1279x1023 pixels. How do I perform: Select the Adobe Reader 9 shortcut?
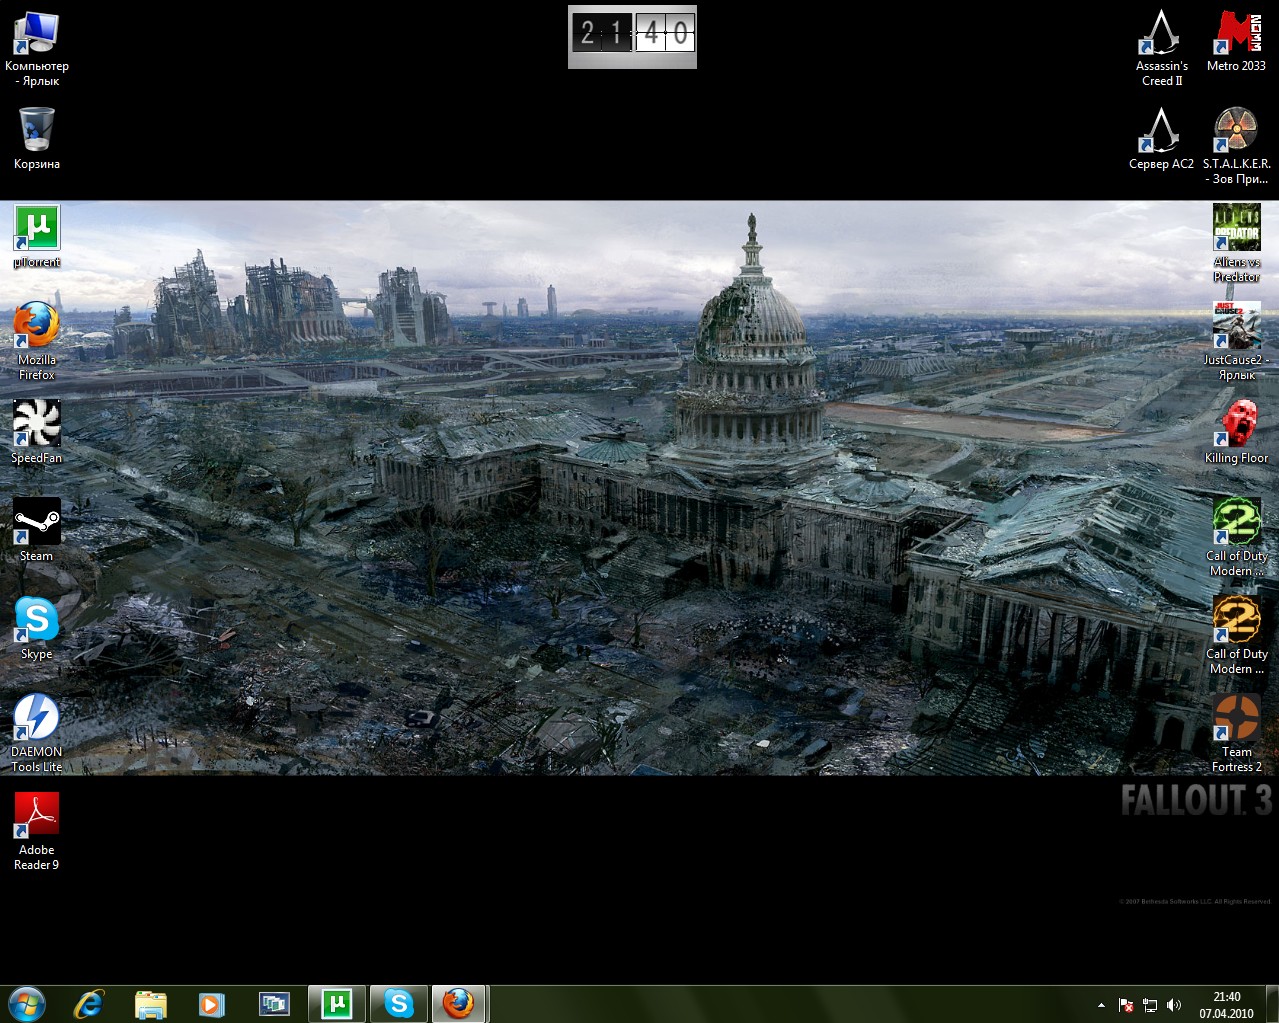[x=37, y=831]
